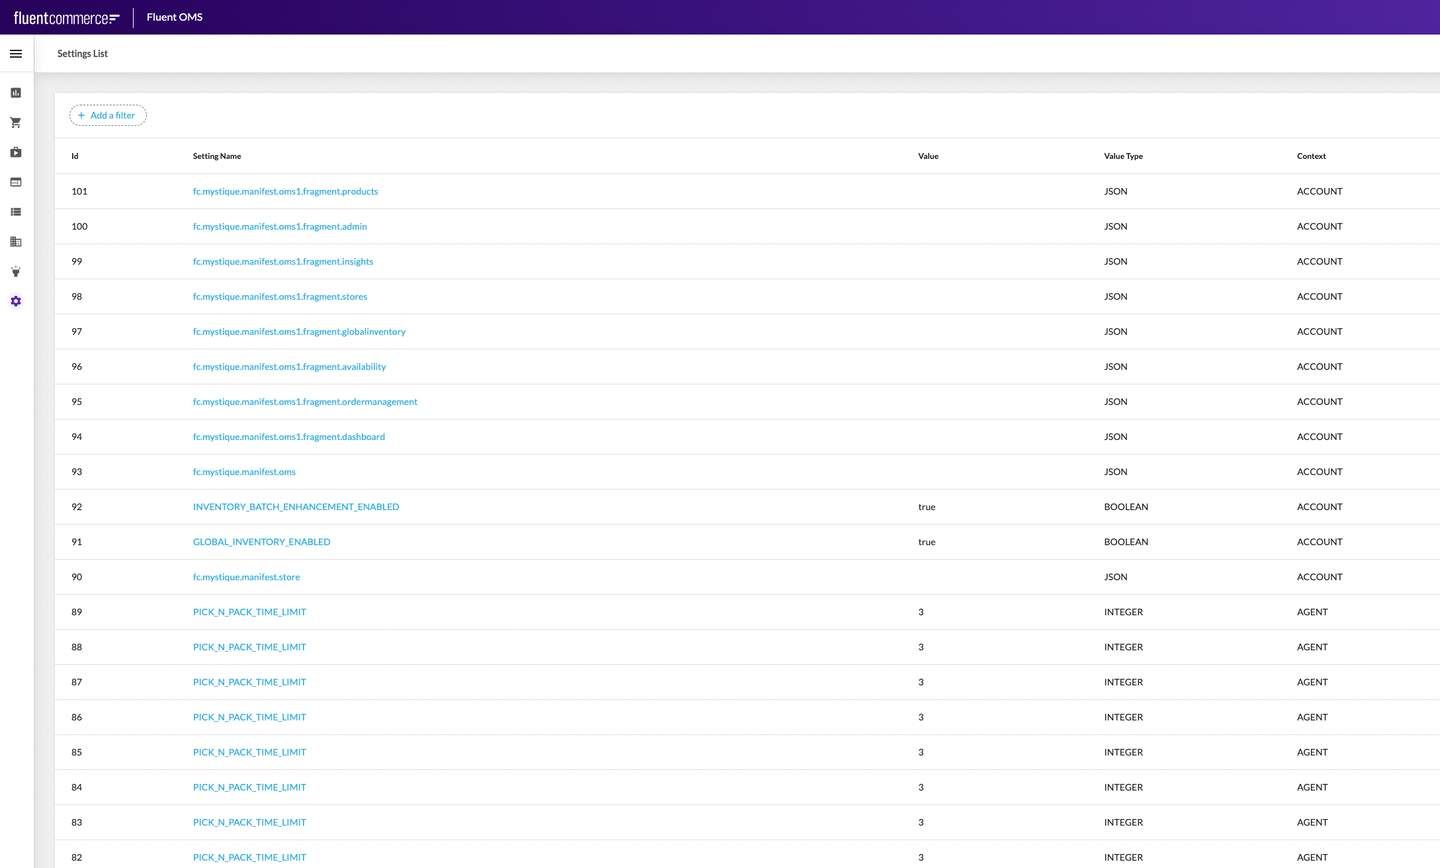Open setting fc.mystique.manifest.oms
This screenshot has width=1440, height=868.
(x=244, y=471)
